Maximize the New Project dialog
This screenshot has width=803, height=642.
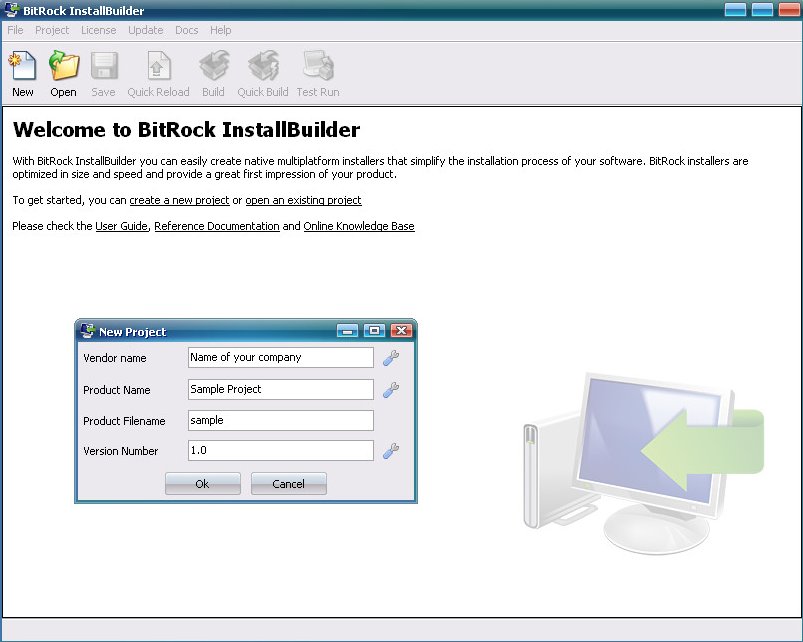(374, 331)
